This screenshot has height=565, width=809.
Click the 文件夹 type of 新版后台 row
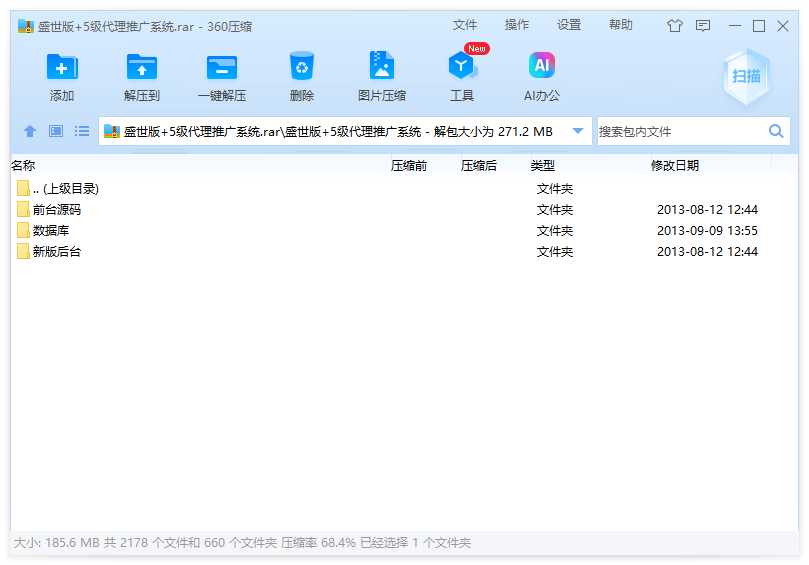pyautogui.click(x=555, y=252)
